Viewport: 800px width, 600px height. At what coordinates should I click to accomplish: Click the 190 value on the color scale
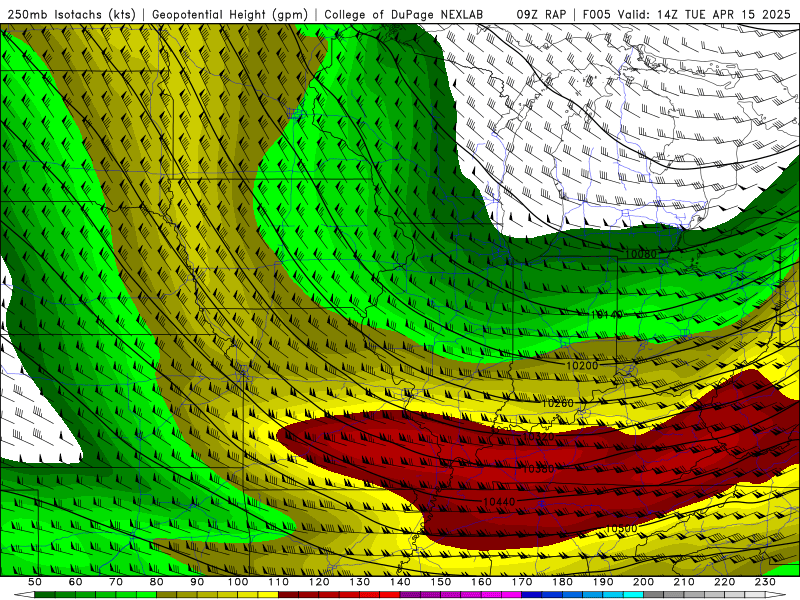[604, 582]
